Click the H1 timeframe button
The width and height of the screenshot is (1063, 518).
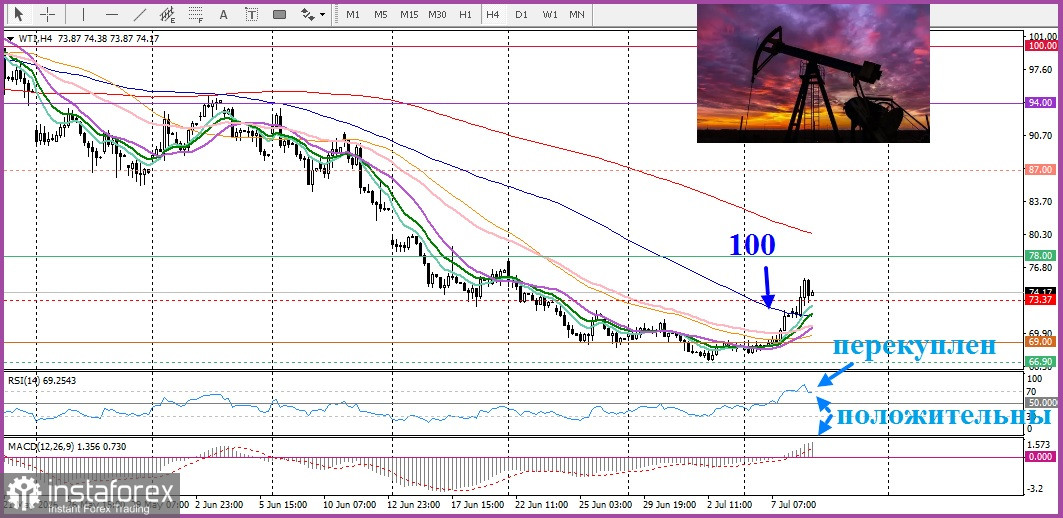[x=465, y=14]
